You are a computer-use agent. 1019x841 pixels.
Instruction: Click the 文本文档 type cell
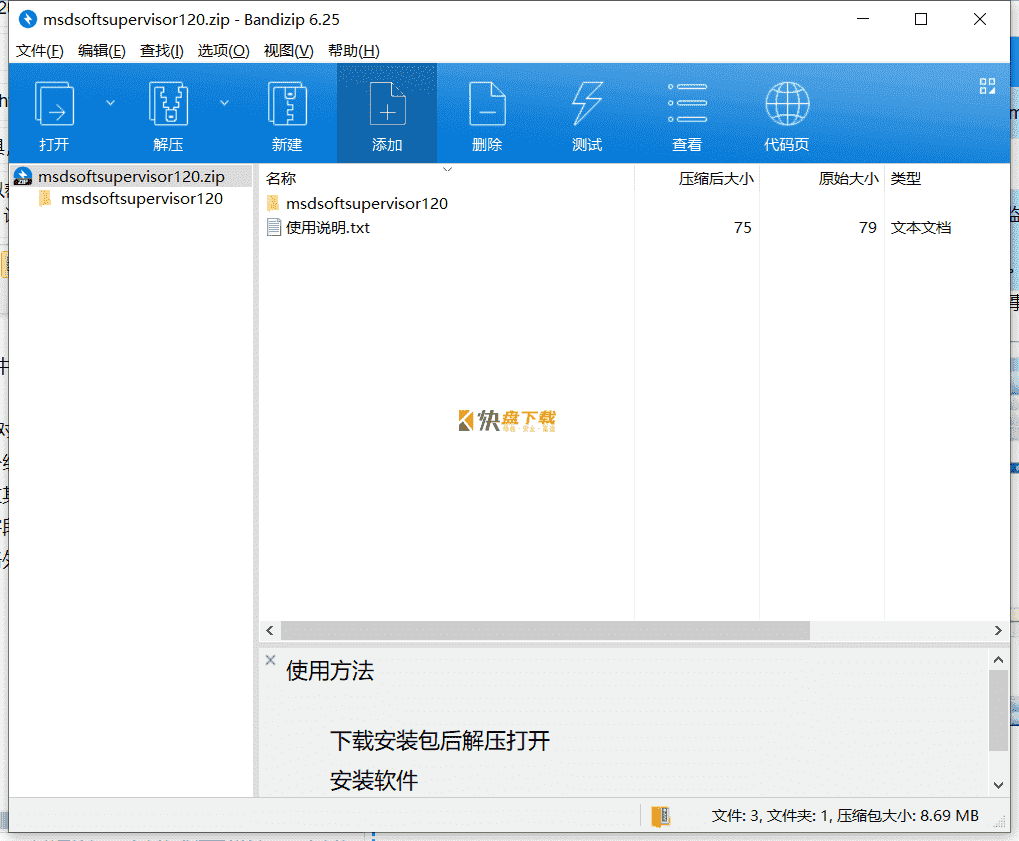coord(921,227)
